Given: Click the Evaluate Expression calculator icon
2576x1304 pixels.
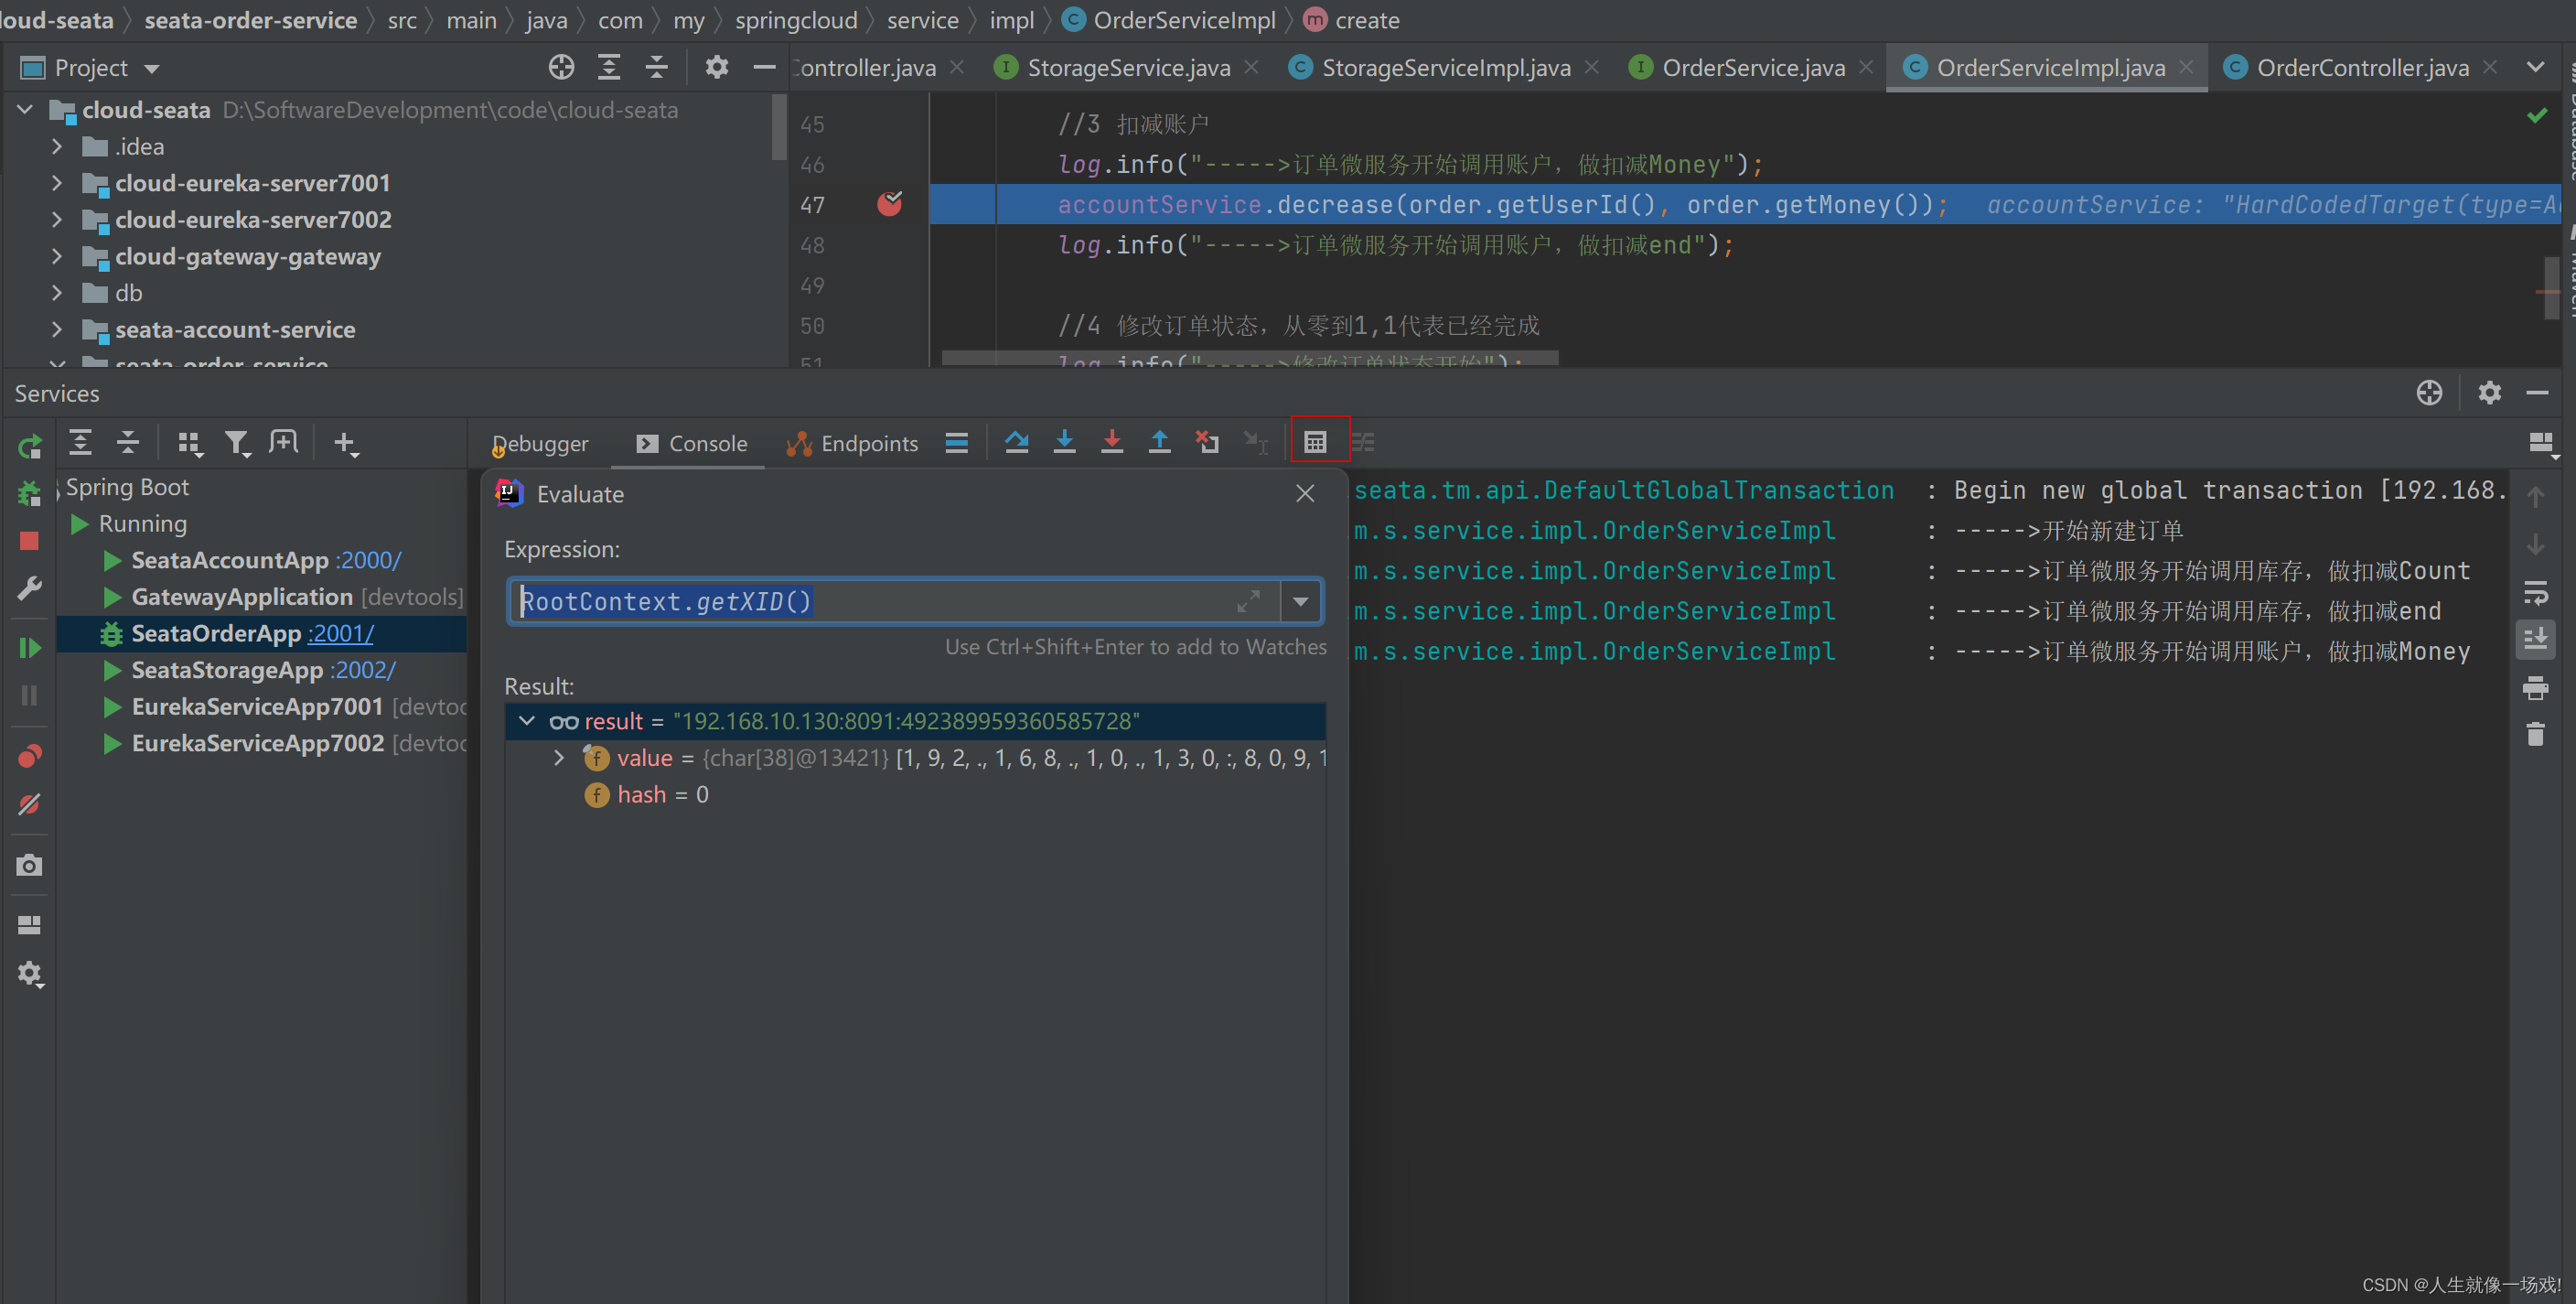Looking at the screenshot, I should point(1315,441).
